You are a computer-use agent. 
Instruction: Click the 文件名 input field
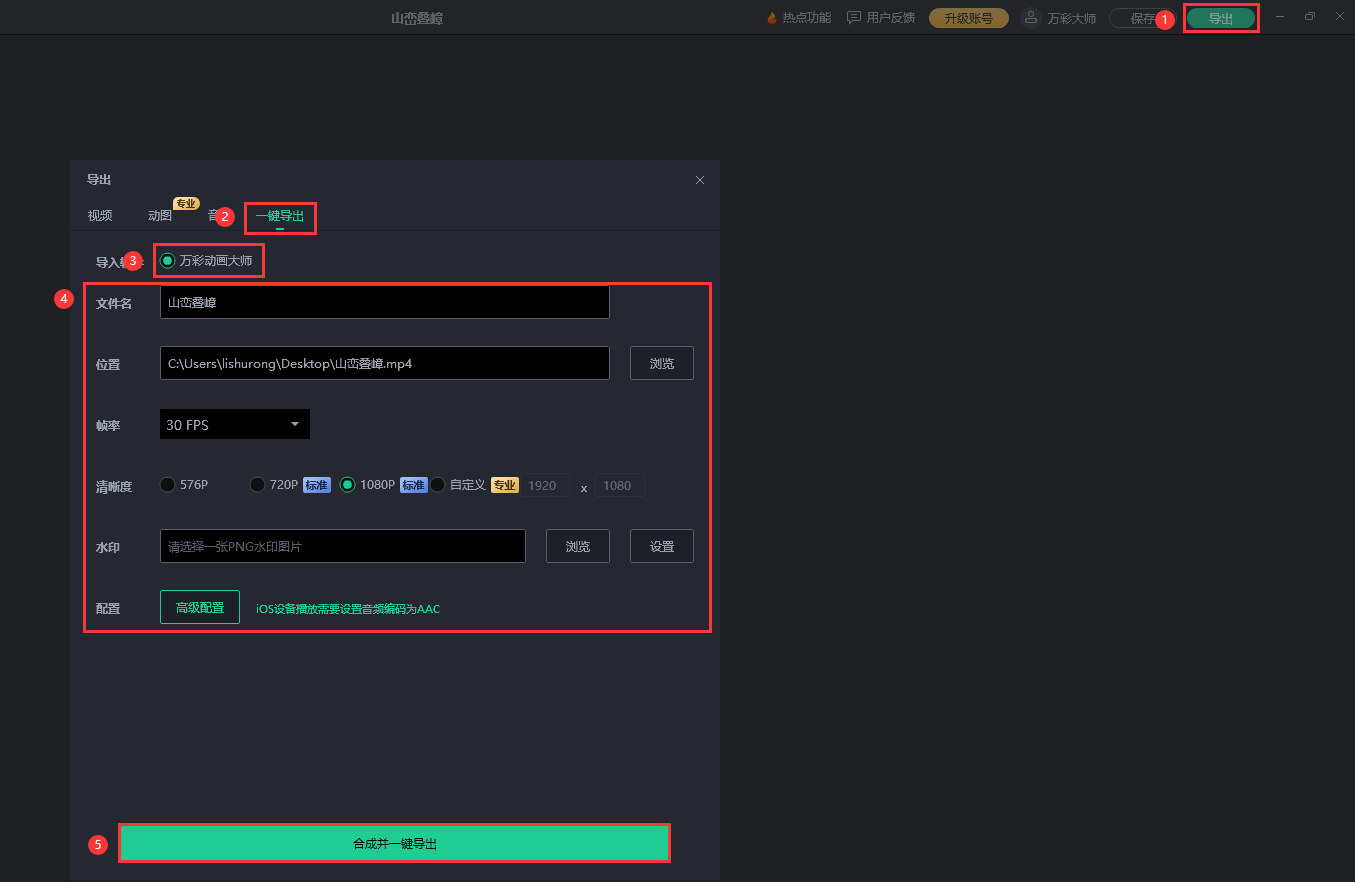pyautogui.click(x=385, y=302)
